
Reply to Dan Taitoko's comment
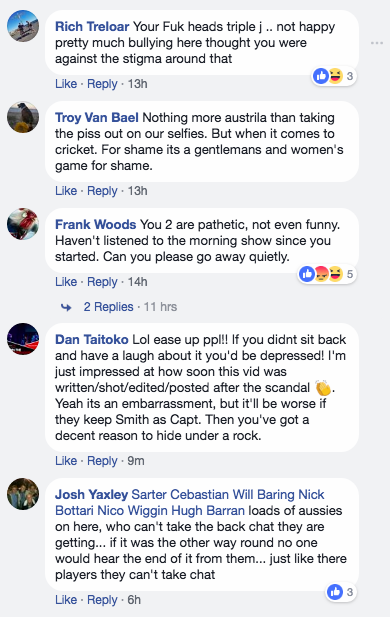[102, 461]
